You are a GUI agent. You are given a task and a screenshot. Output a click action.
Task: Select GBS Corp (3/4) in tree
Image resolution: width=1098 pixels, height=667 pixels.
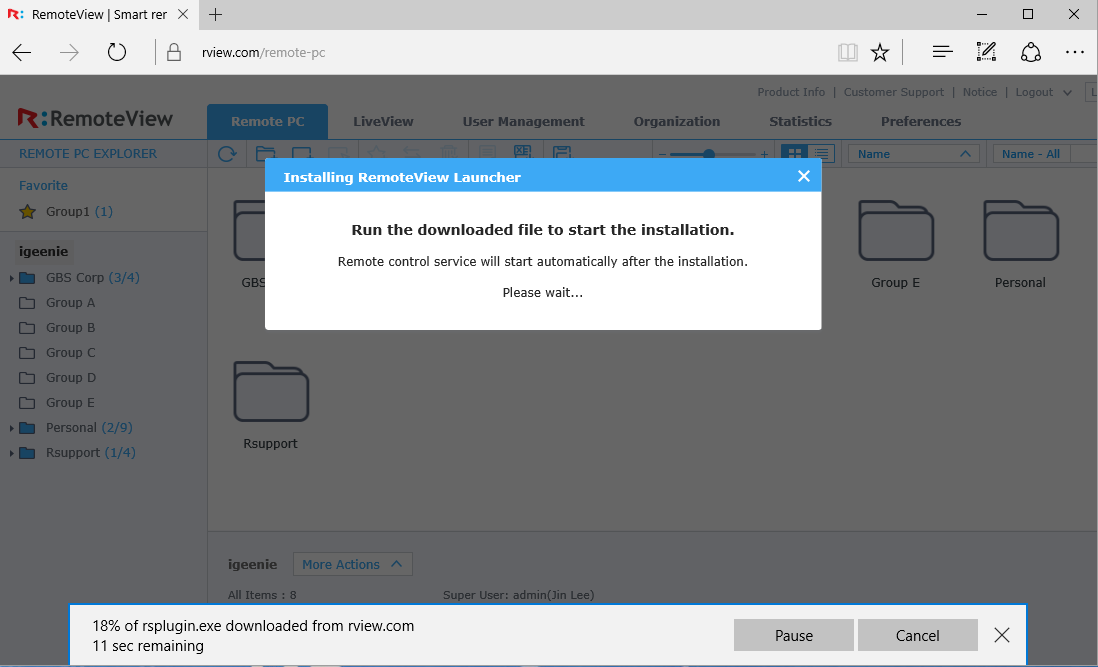click(92, 278)
